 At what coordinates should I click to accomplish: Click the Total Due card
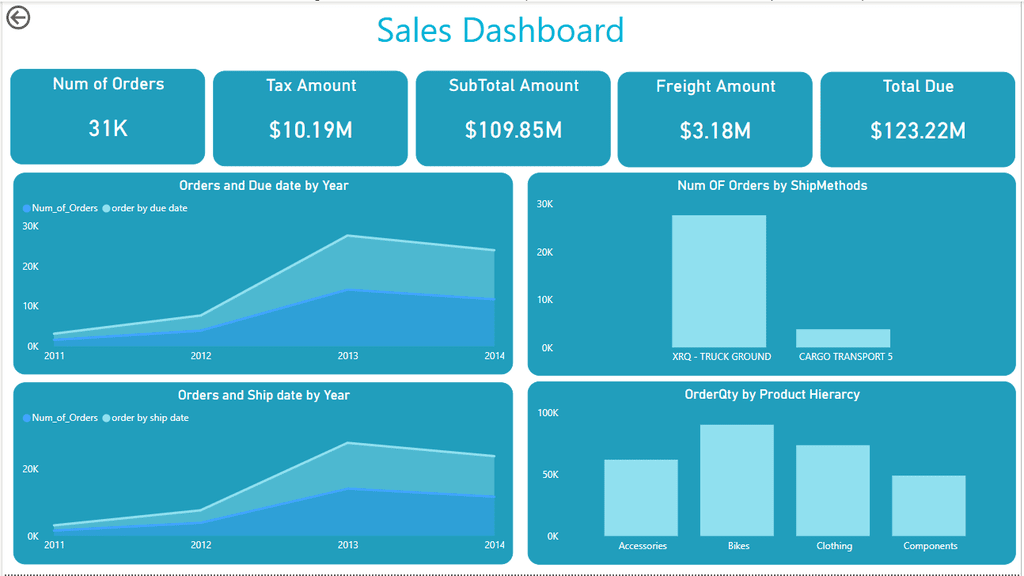pyautogui.click(x=918, y=120)
